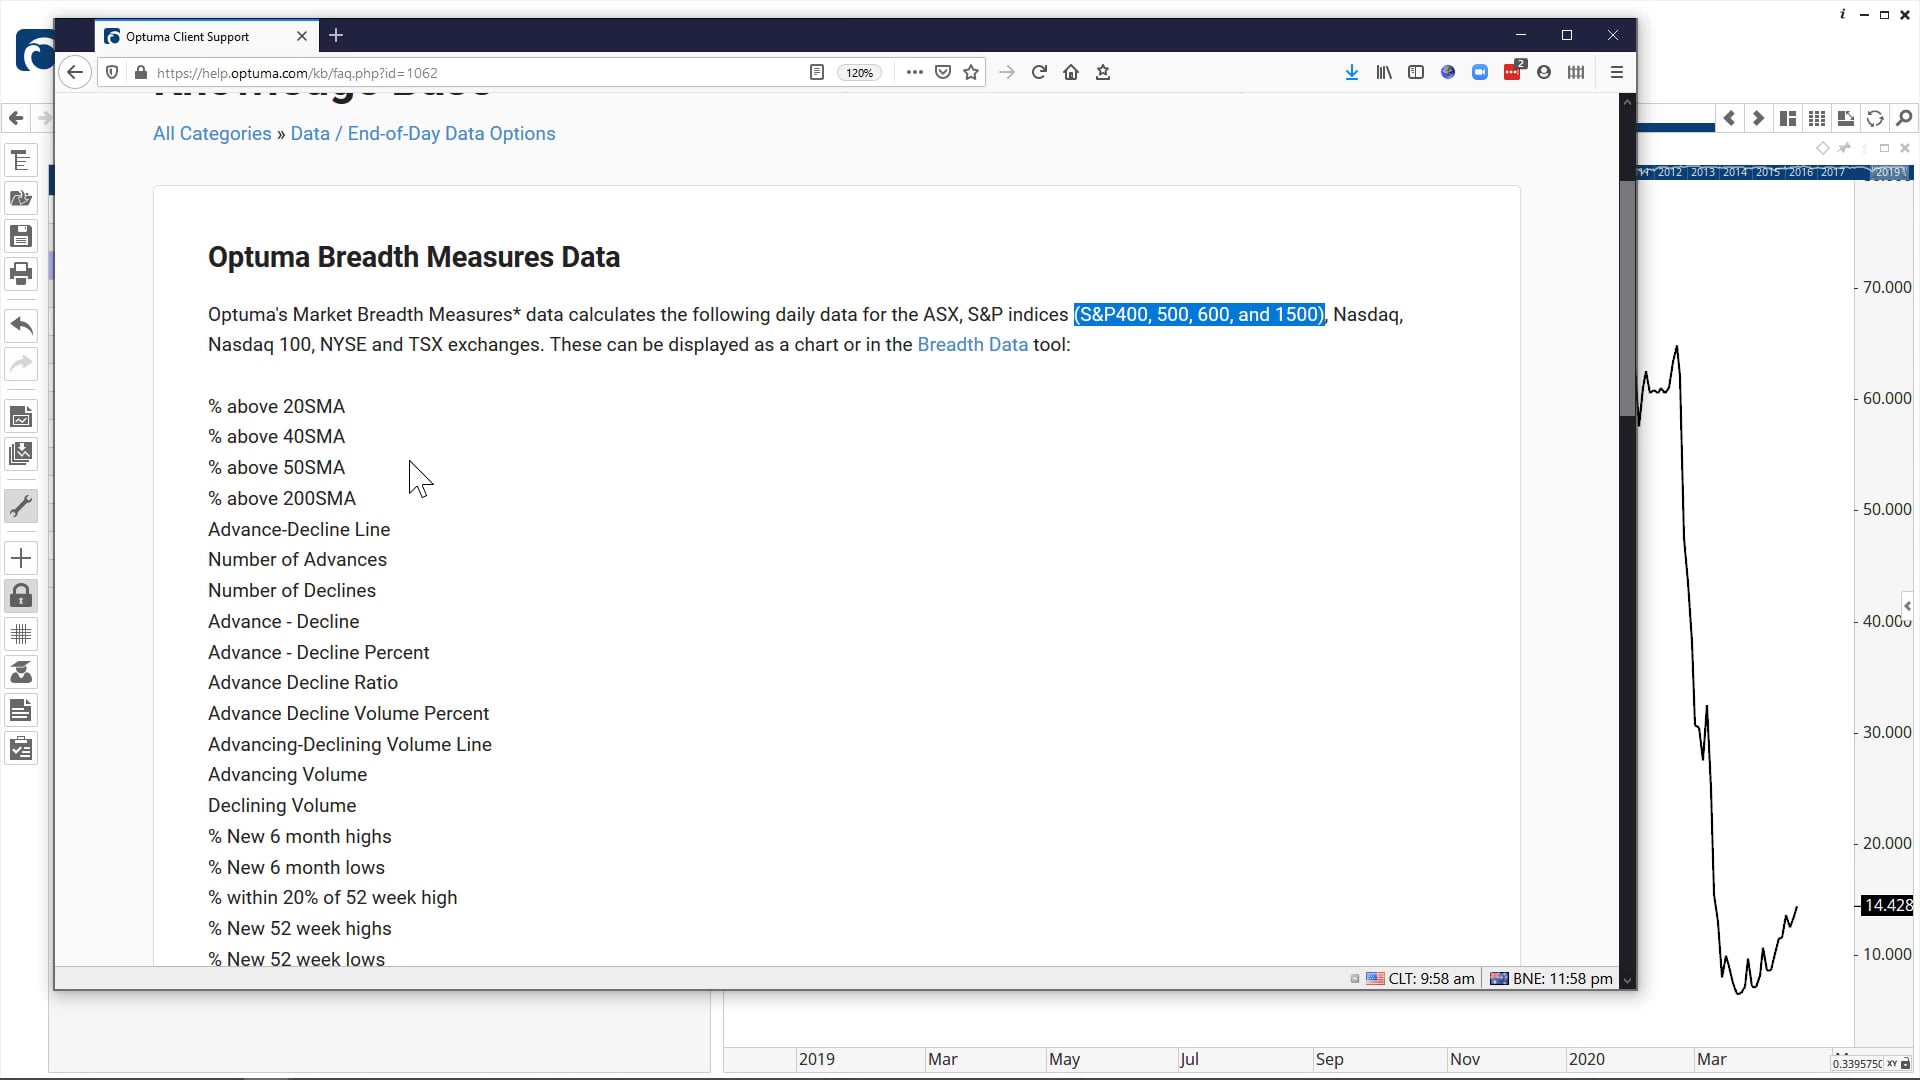Viewport: 1920px width, 1080px height.
Task: Click Optuma navigate back arrow at top-left
Action: coord(15,118)
